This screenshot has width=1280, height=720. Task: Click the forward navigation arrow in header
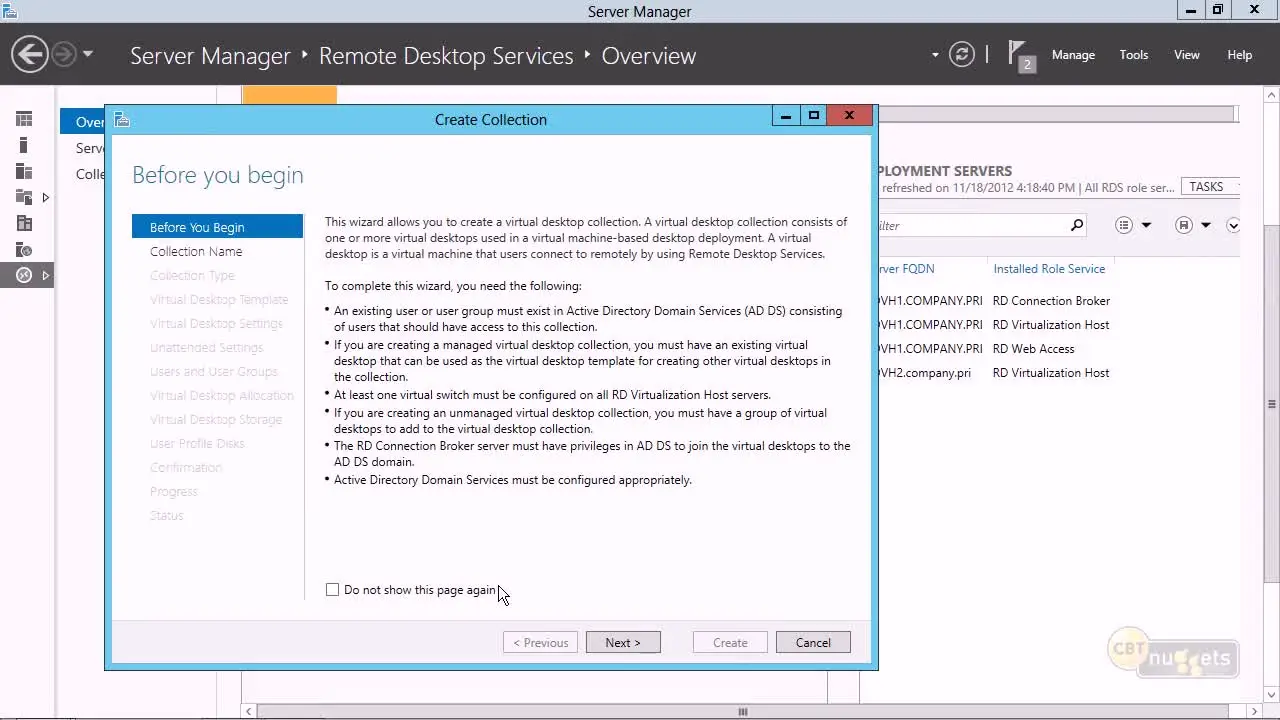point(63,54)
